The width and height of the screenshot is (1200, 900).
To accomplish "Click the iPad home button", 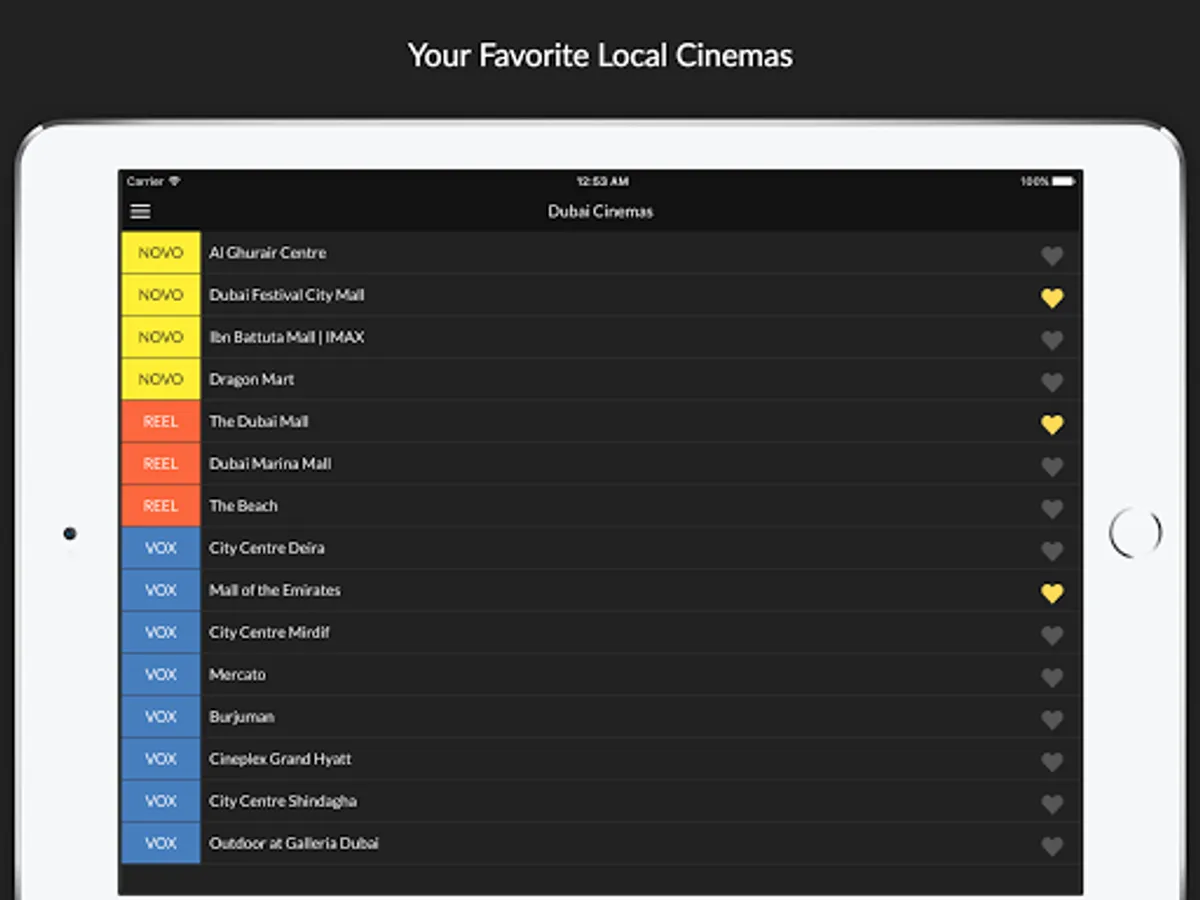I will (1136, 532).
